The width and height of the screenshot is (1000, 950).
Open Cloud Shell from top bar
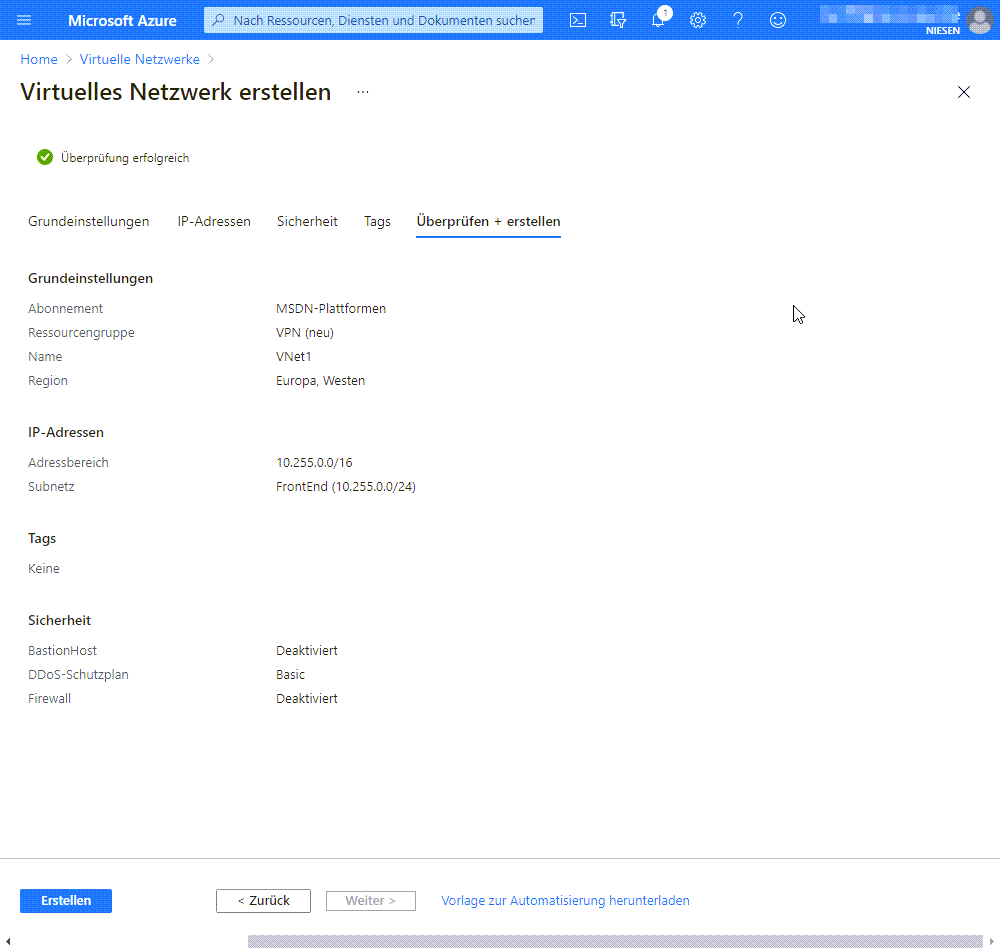578,20
